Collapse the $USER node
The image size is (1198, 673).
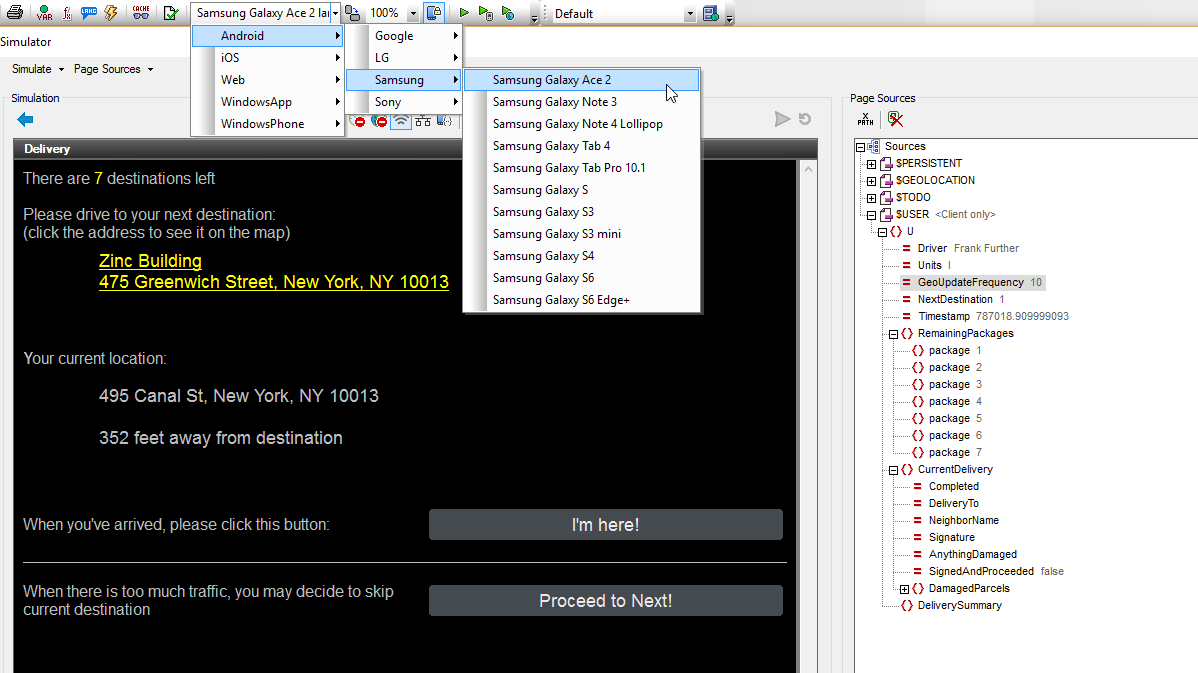[871, 215]
